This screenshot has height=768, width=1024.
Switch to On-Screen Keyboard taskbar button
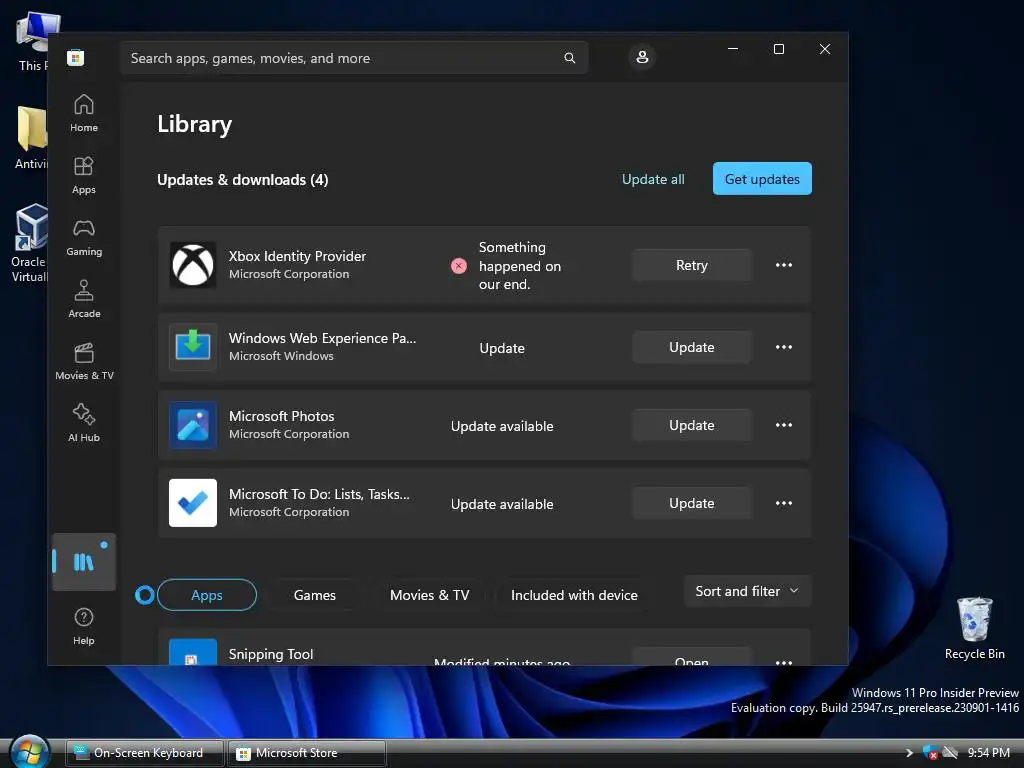pyautogui.click(x=145, y=753)
